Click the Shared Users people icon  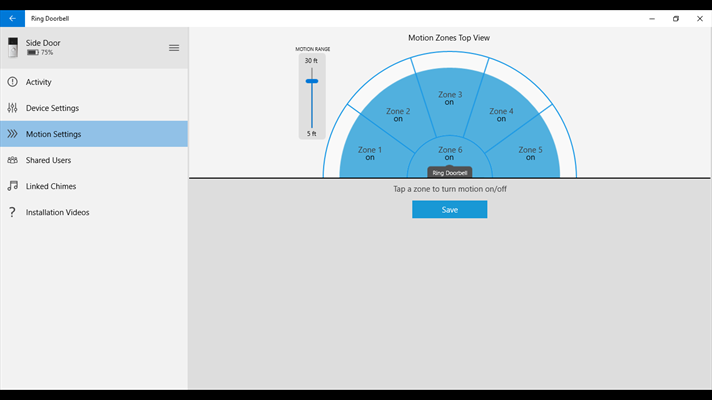pos(12,160)
